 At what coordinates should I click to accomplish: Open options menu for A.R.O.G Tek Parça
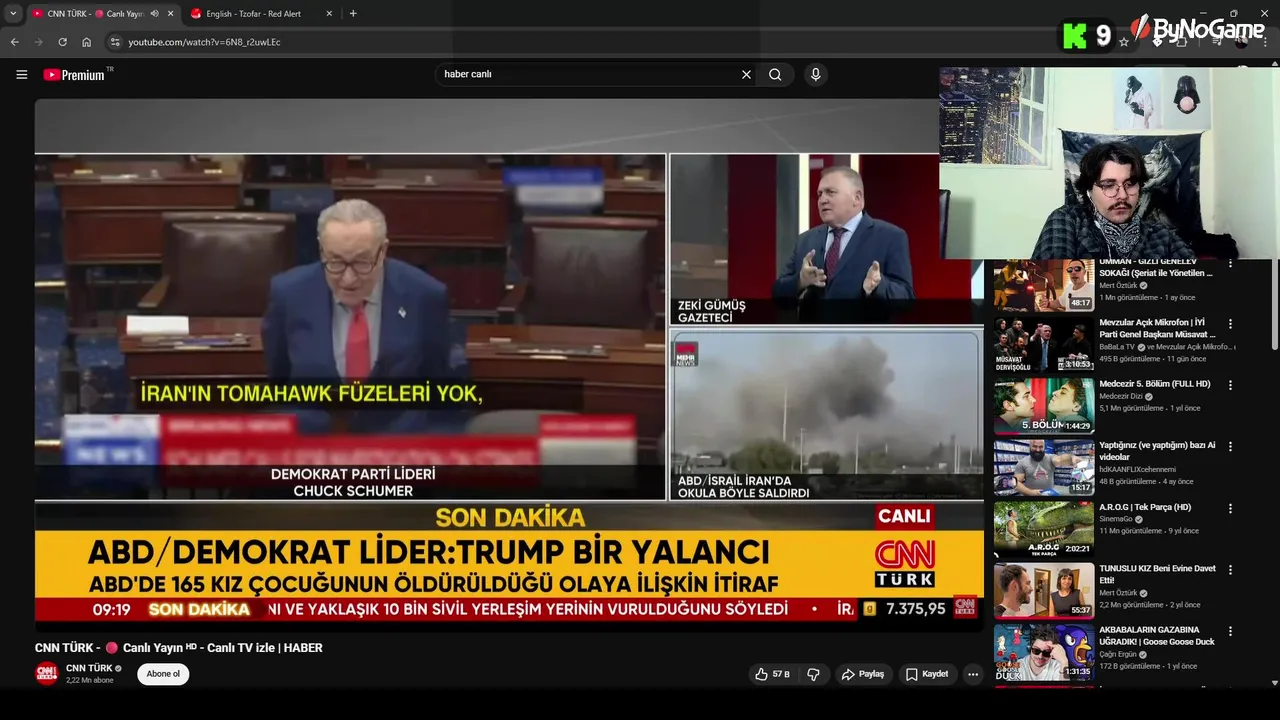click(1230, 508)
